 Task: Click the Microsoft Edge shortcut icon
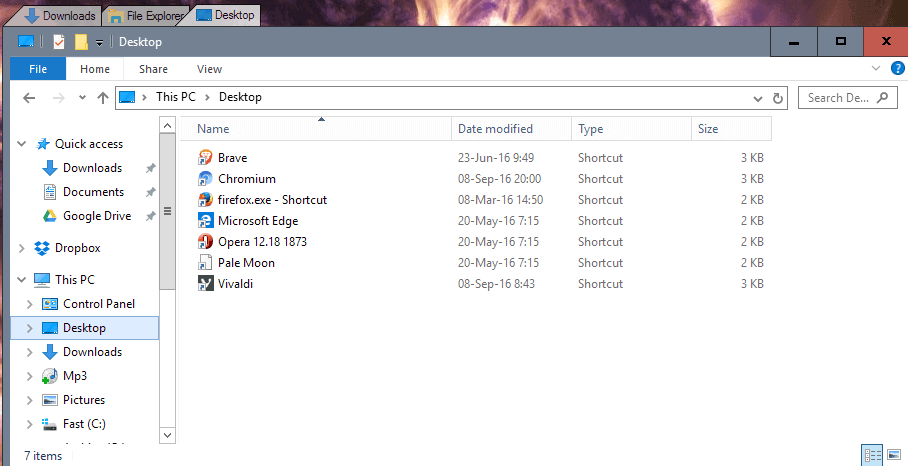pos(205,221)
